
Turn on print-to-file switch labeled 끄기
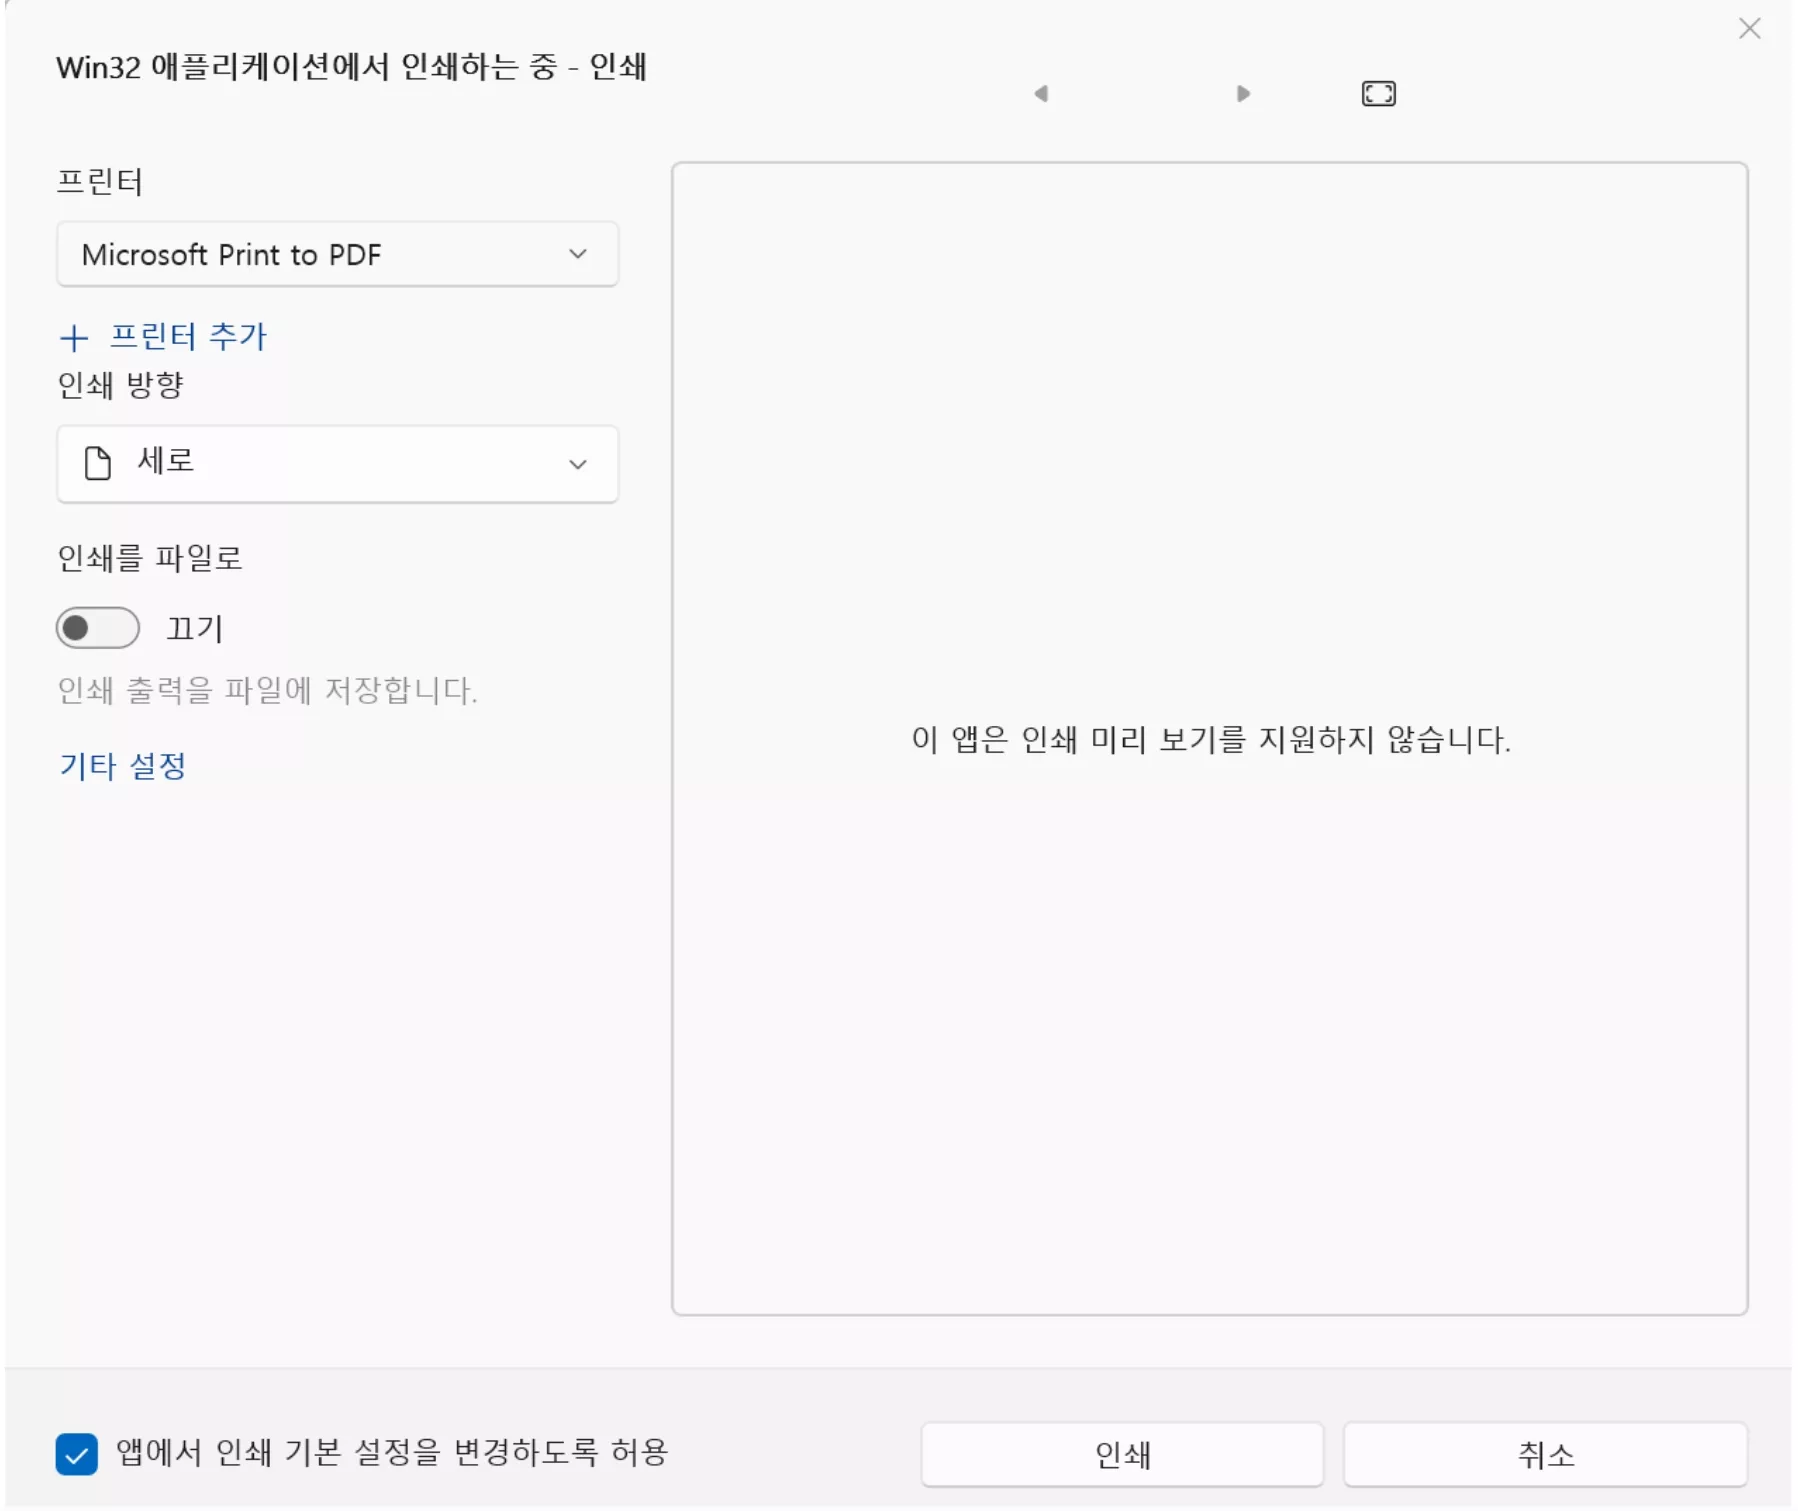[97, 627]
